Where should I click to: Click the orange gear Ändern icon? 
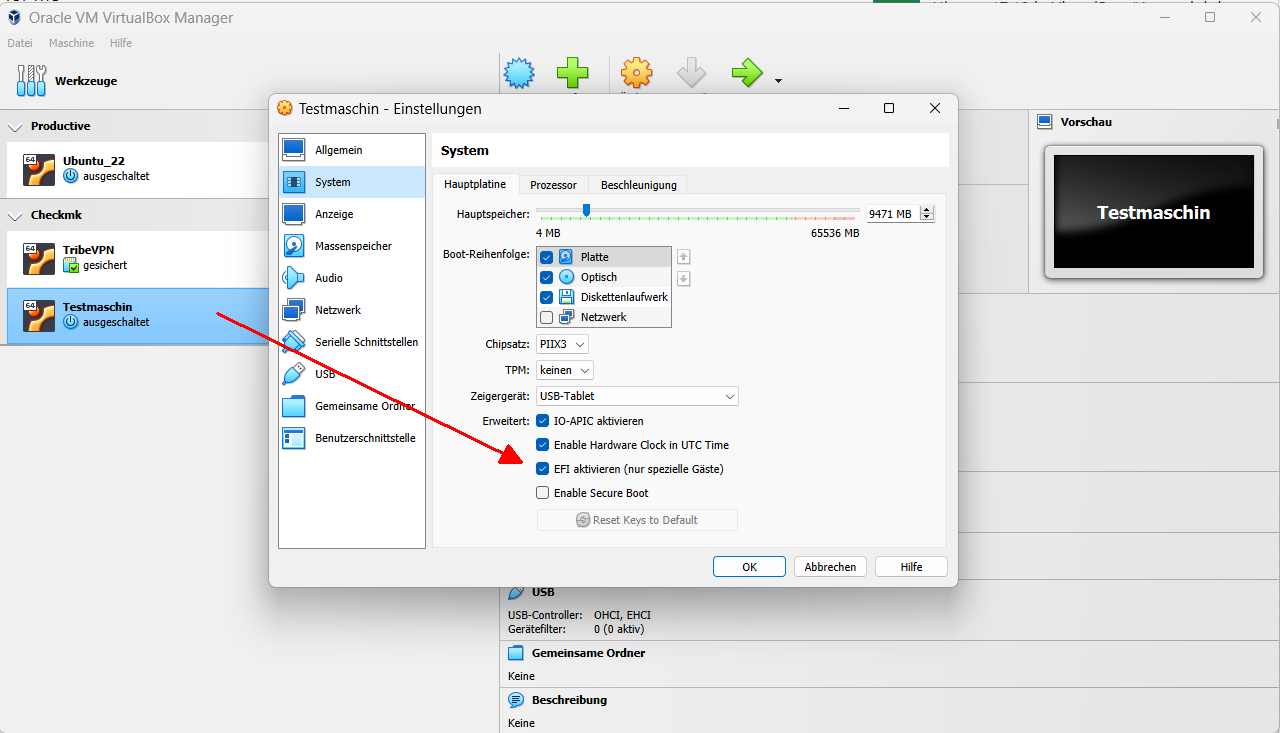[x=636, y=73]
